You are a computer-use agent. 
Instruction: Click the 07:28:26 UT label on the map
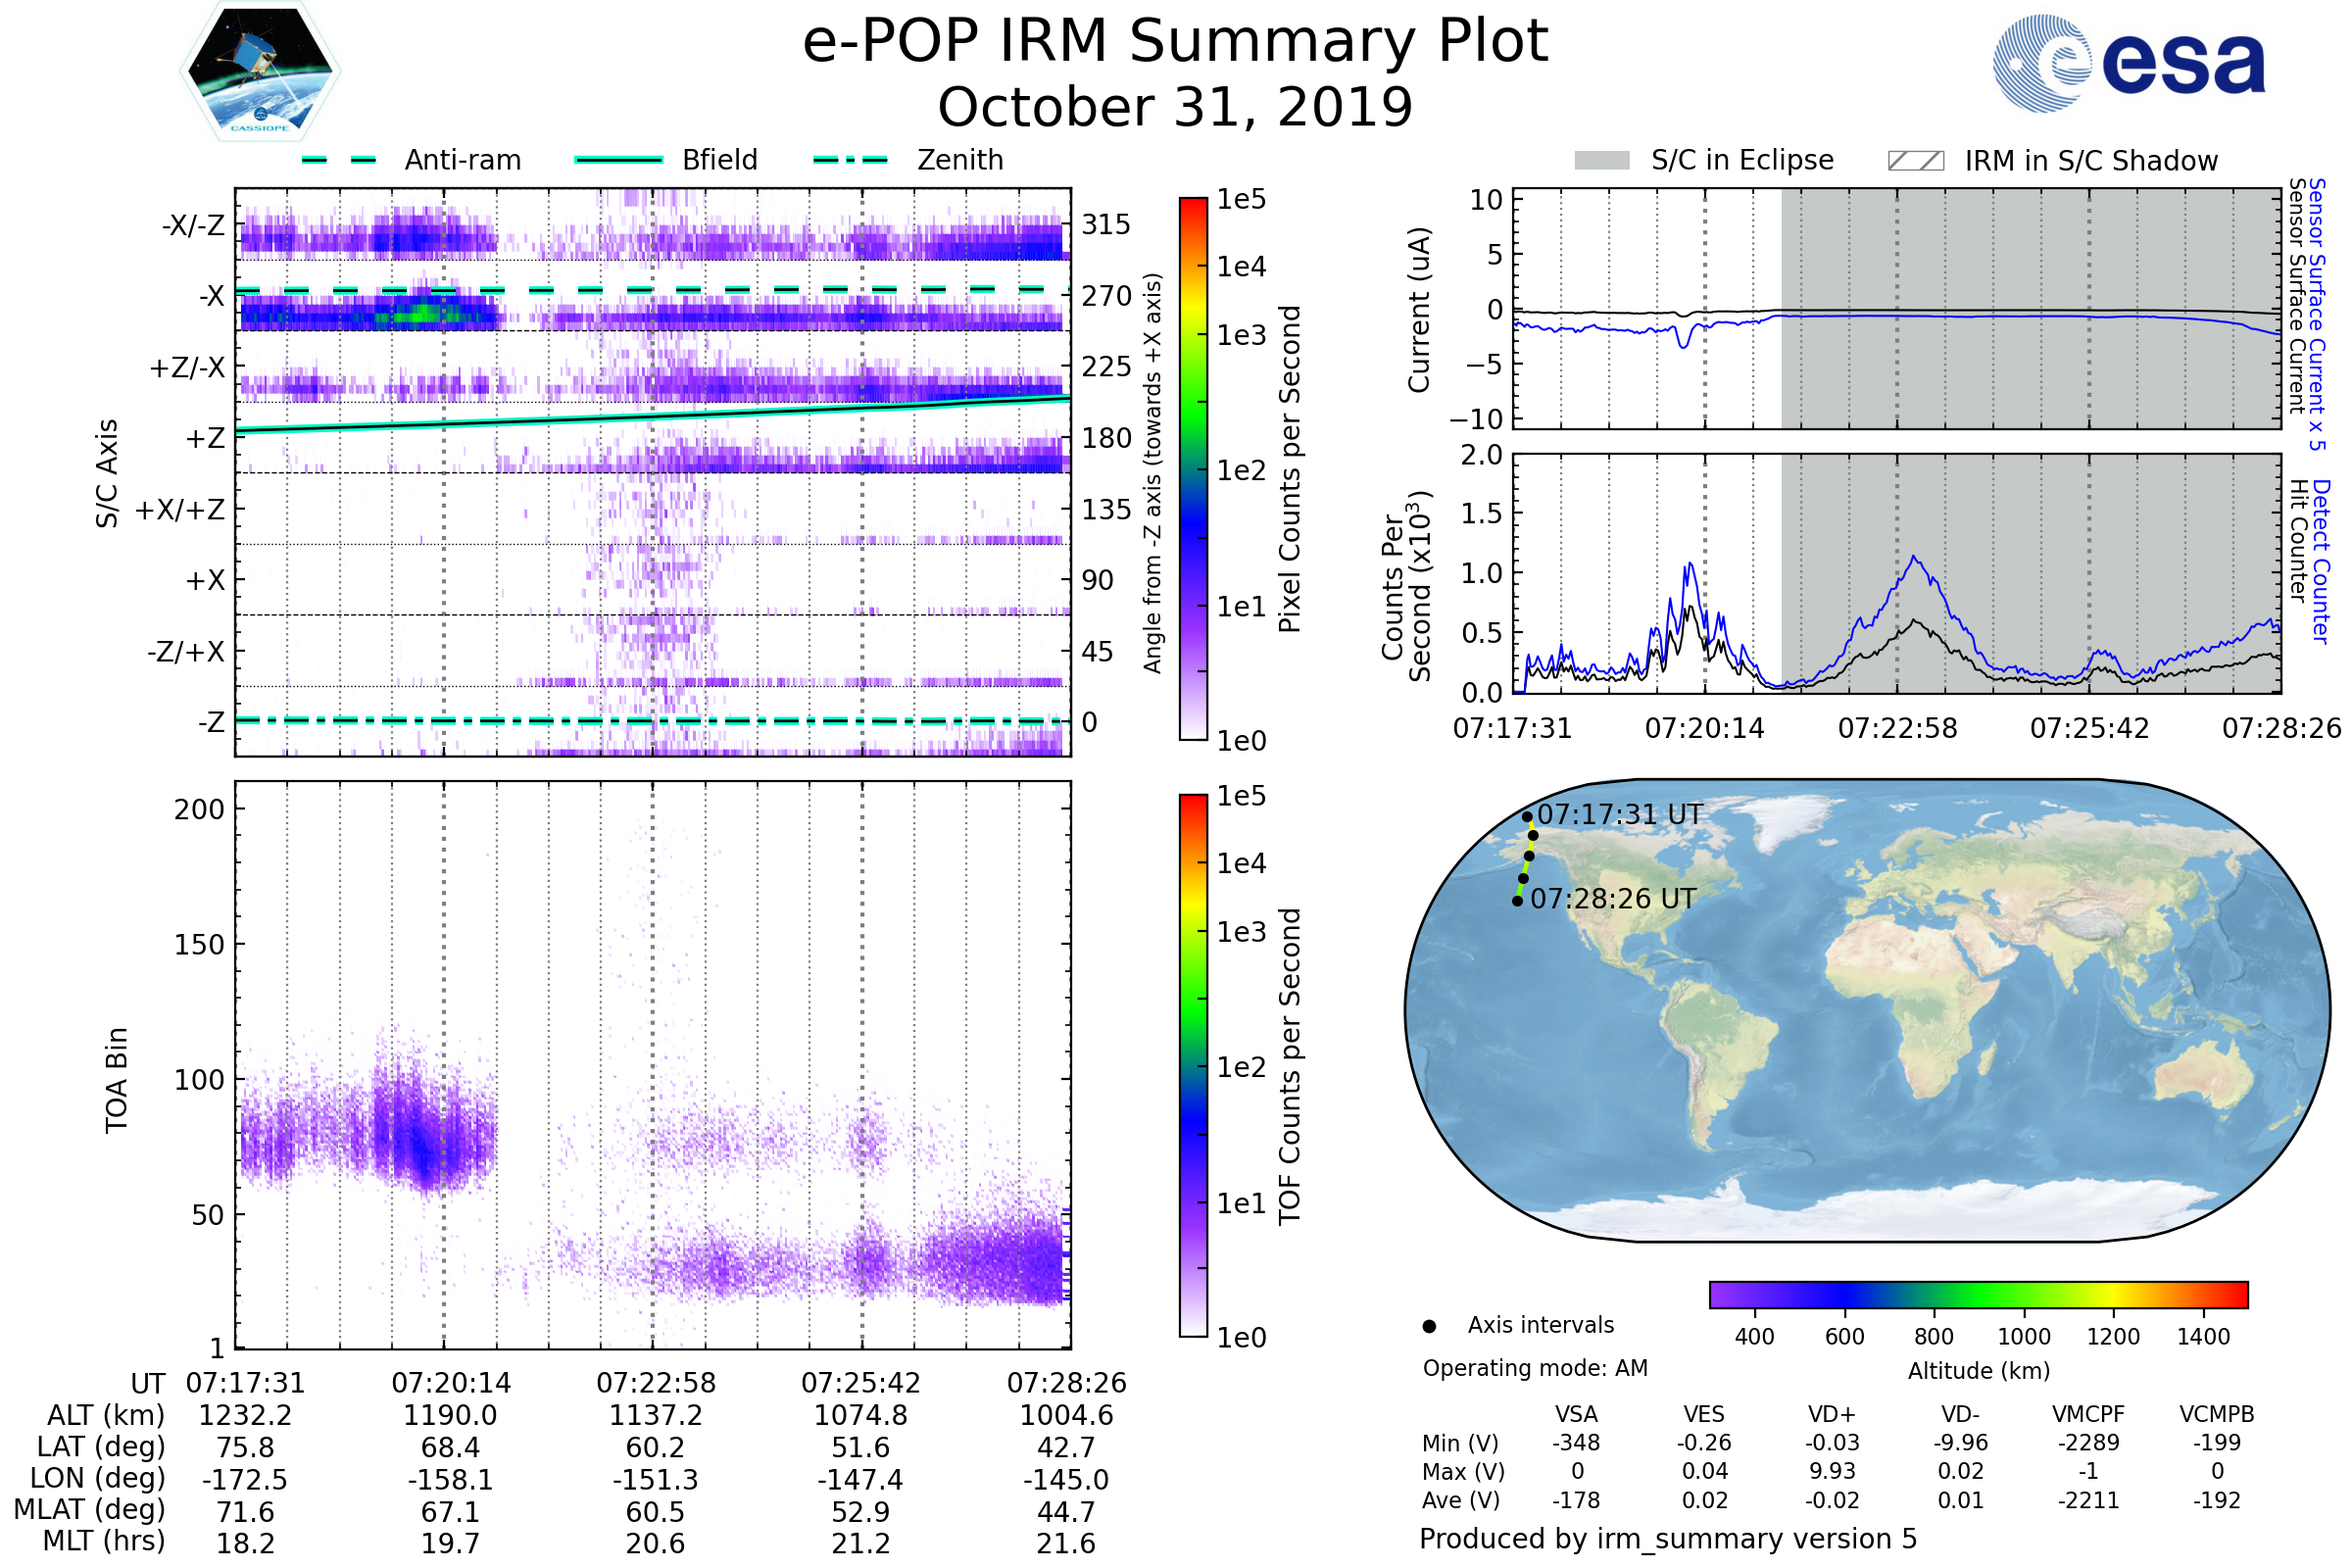[x=1612, y=899]
